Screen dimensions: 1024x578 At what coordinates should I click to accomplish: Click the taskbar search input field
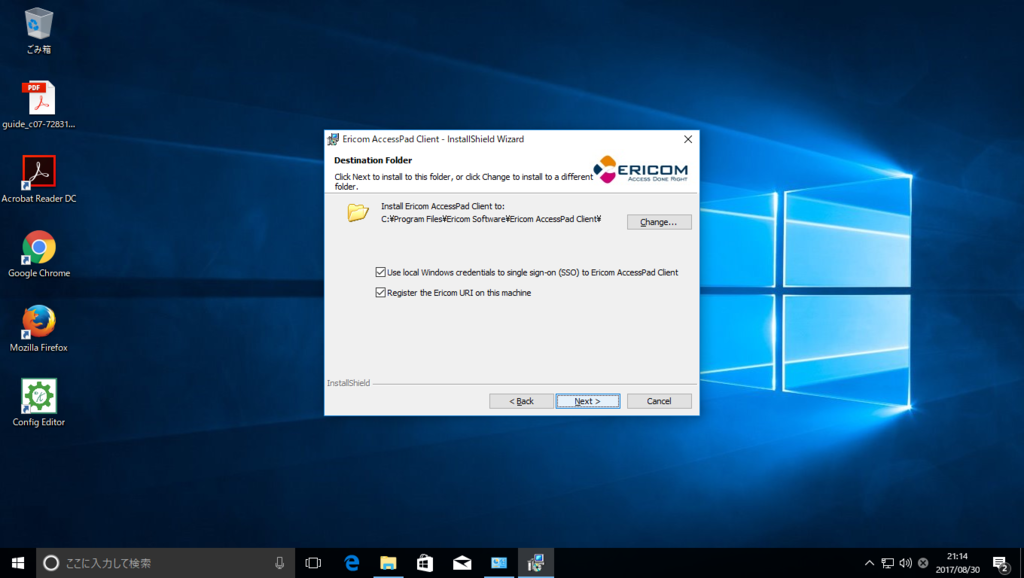pyautogui.click(x=165, y=563)
